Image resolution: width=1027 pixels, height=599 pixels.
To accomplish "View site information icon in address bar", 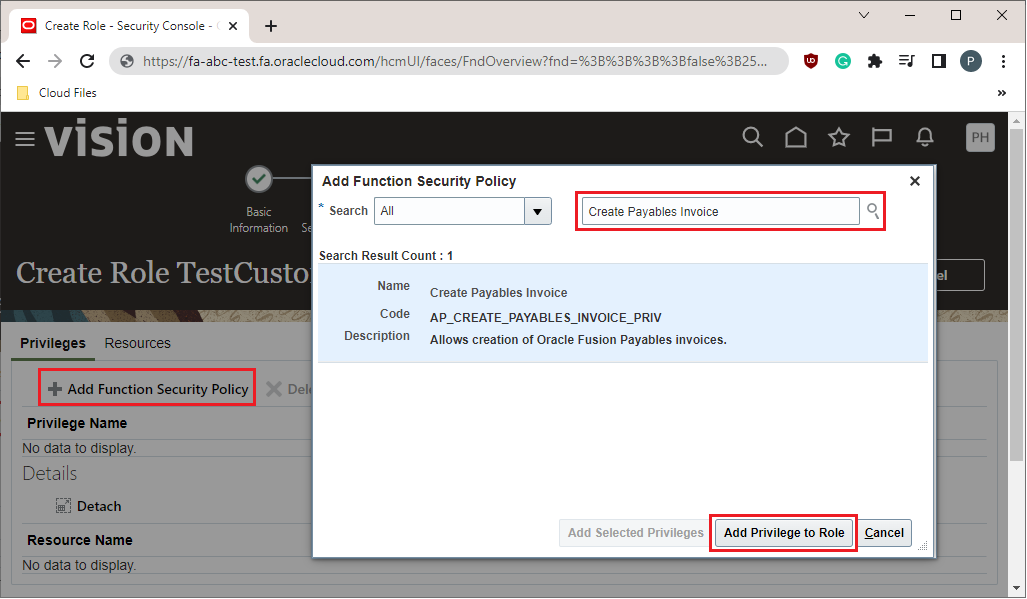I will pos(127,61).
